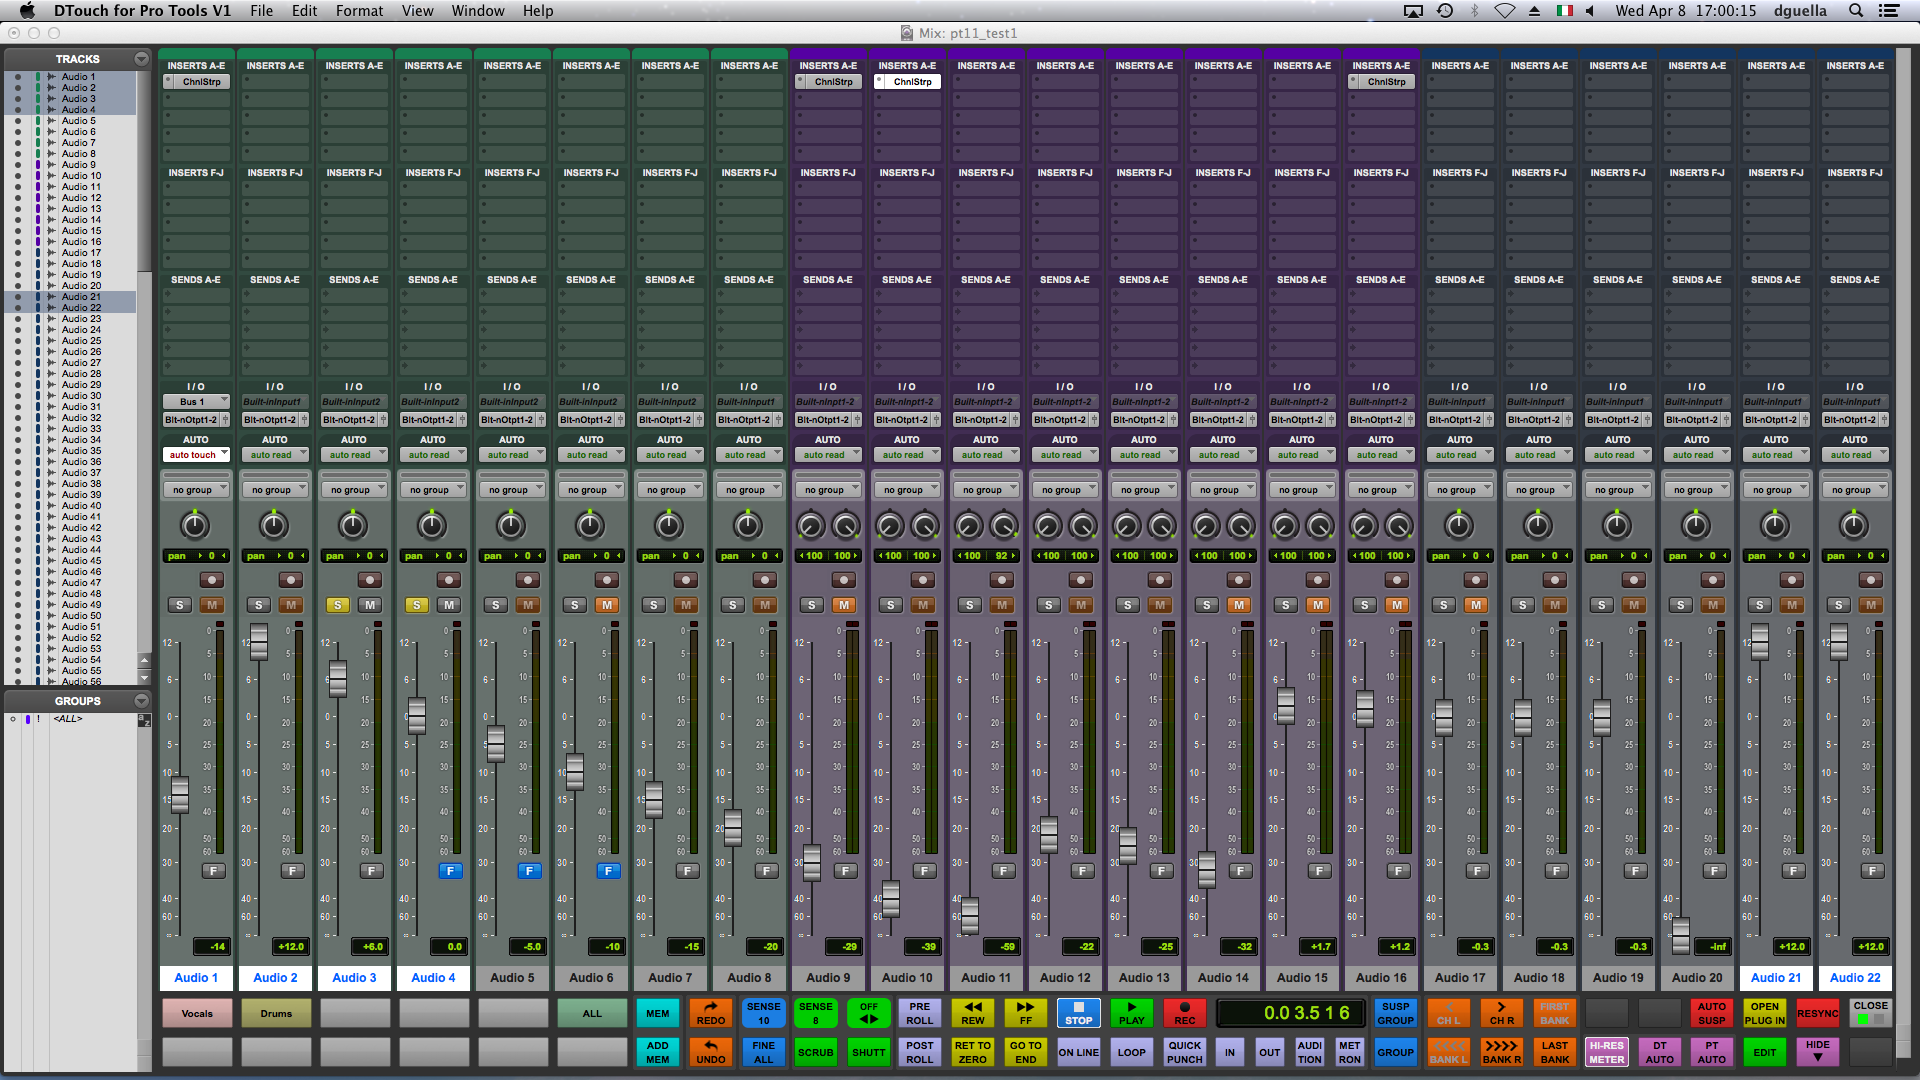The image size is (1920, 1080).
Task: Open the Time Machine menu bar icon
Action: 1445,11
